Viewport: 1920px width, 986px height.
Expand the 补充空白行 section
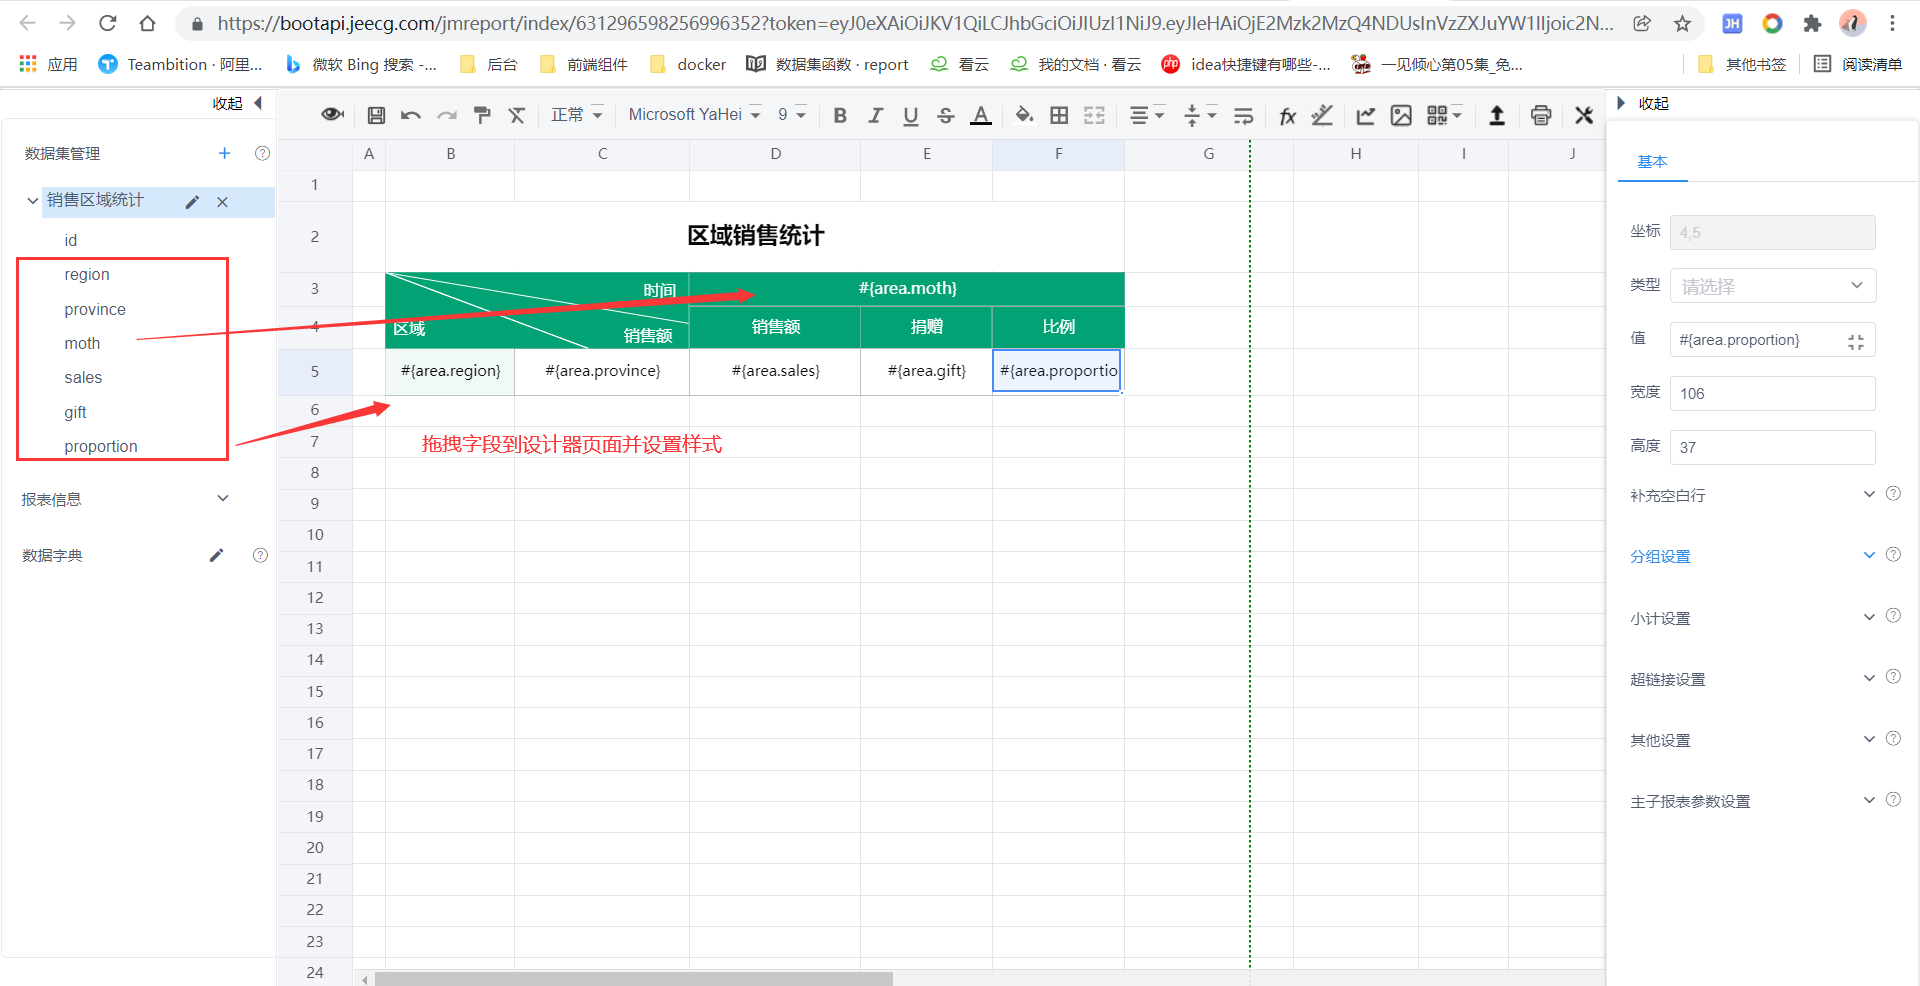[1869, 494]
